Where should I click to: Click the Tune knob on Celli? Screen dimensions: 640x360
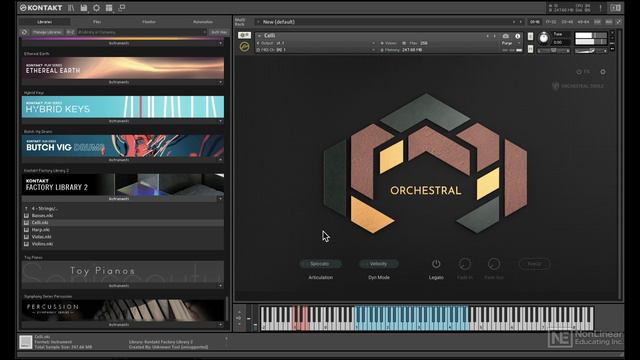point(544,38)
